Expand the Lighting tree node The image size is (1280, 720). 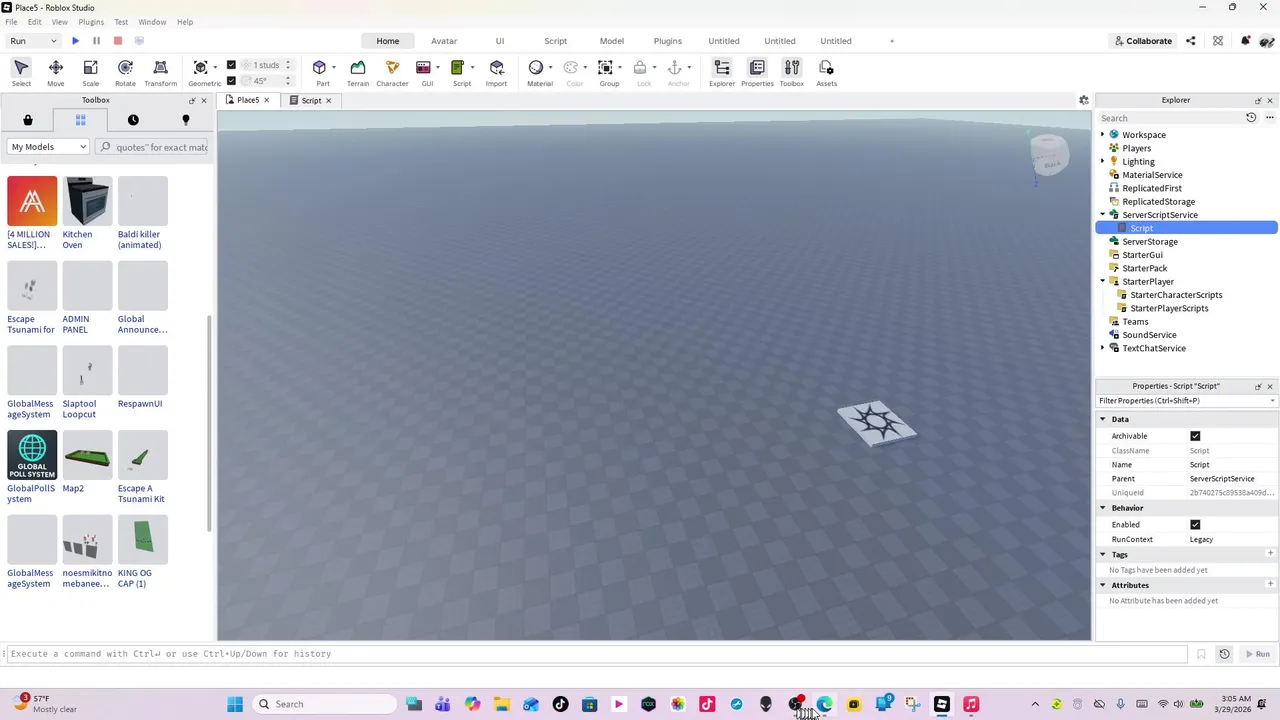pos(1103,161)
